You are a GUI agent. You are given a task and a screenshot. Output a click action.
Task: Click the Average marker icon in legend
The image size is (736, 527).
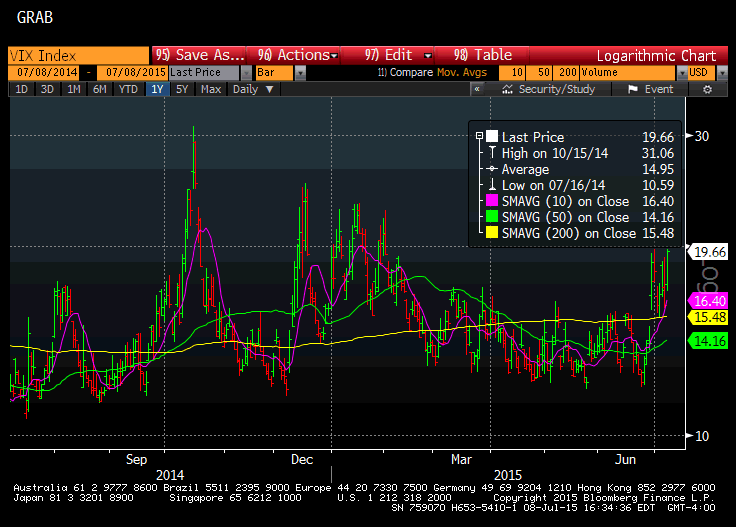tap(491, 169)
